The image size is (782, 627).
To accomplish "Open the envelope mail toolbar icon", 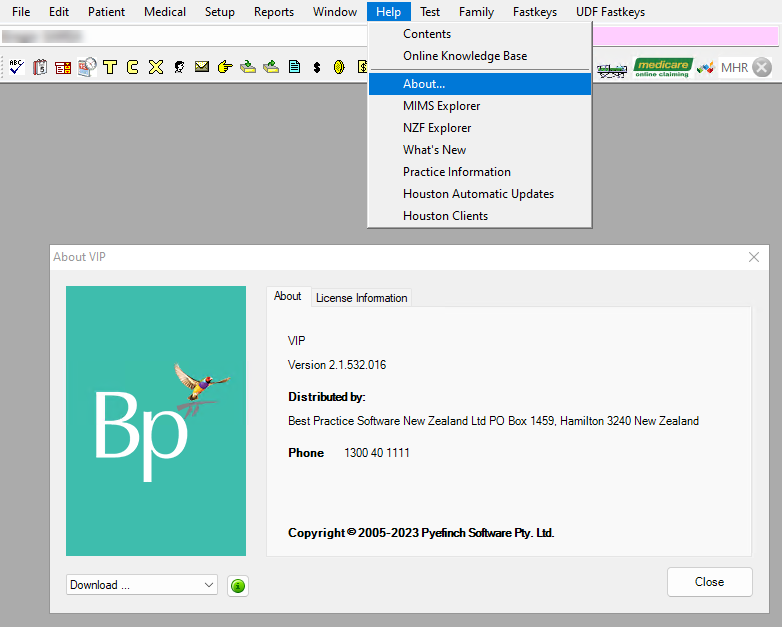I will pos(202,66).
